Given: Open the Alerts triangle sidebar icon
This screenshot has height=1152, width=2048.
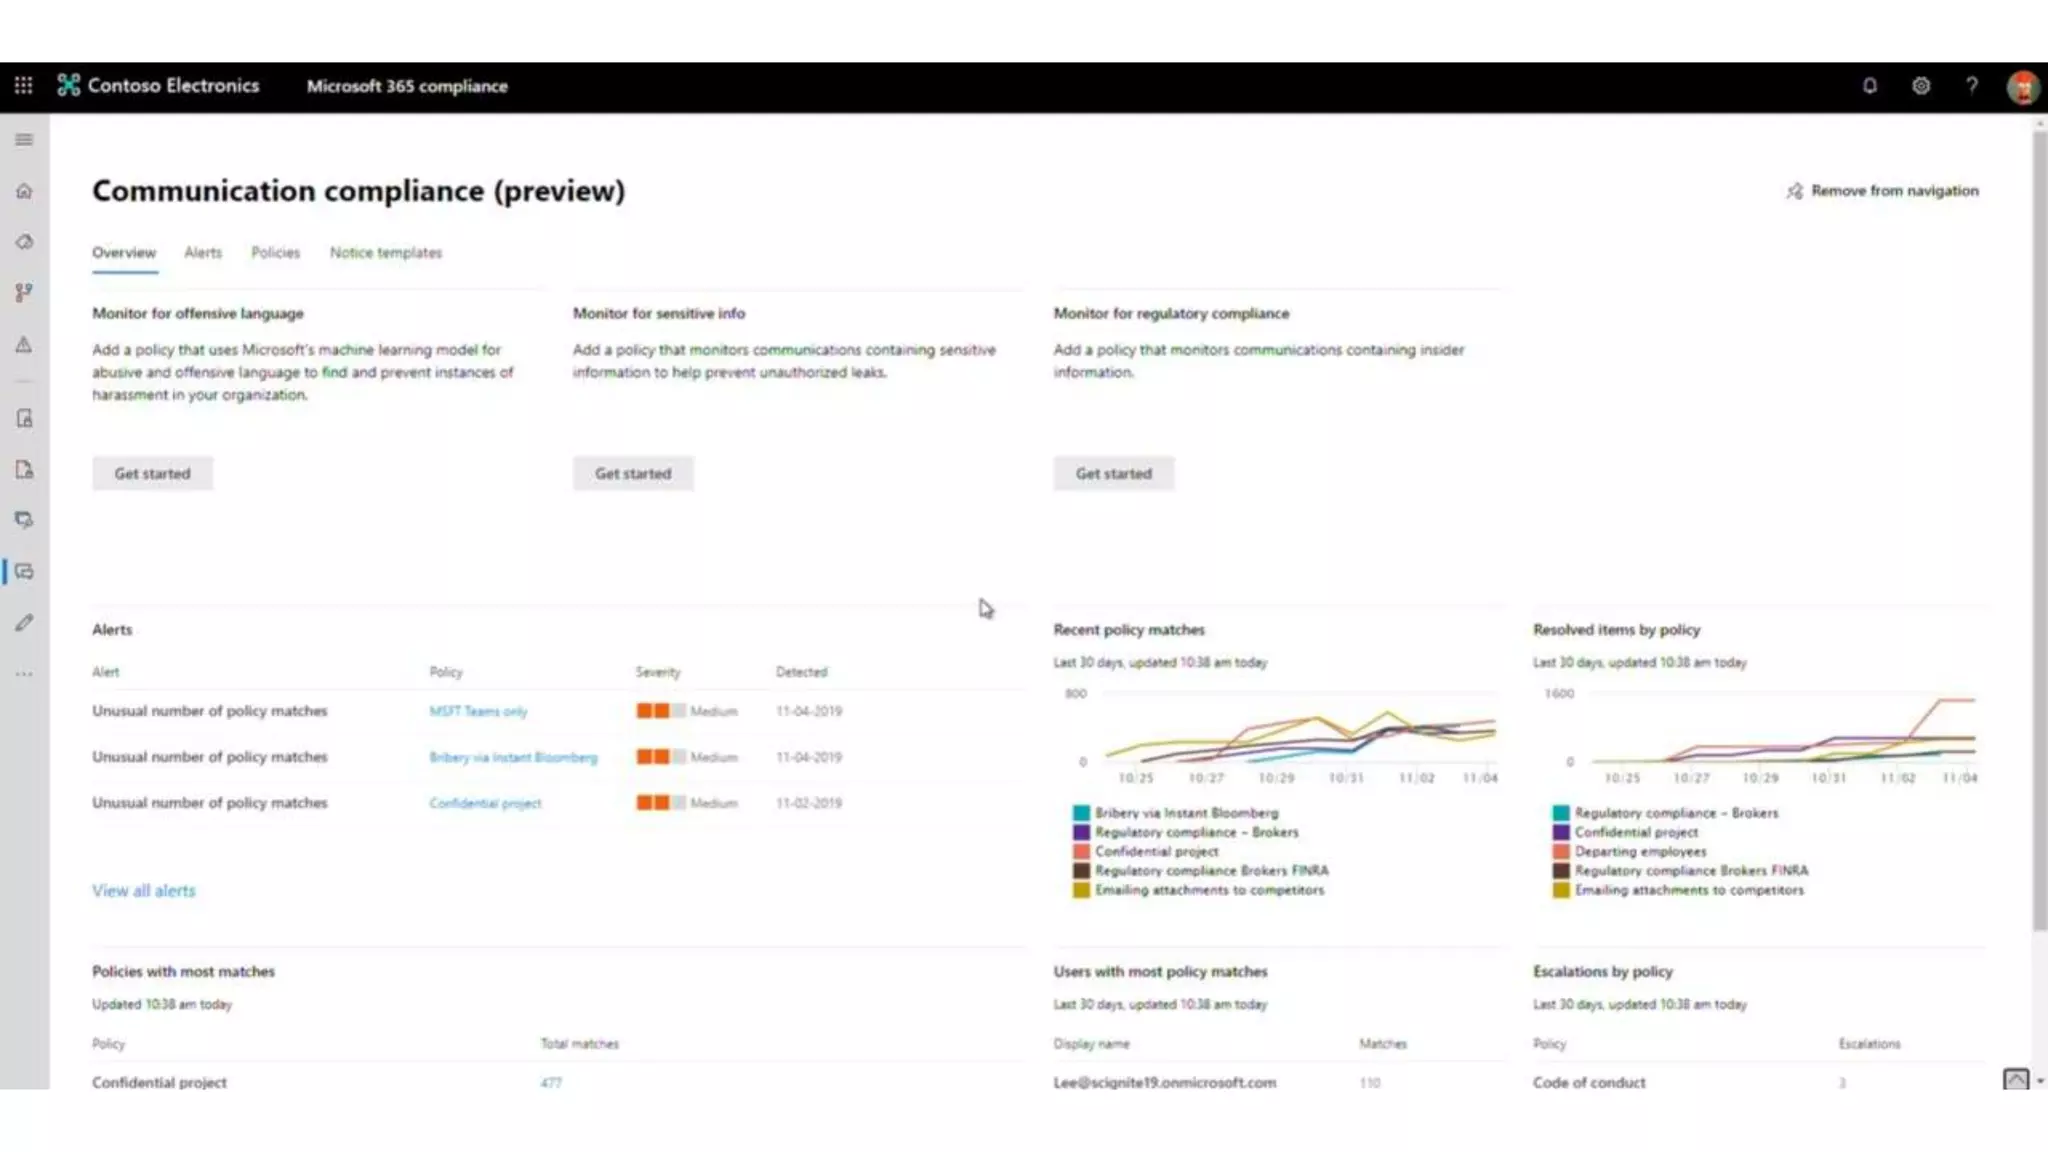Looking at the screenshot, I should coord(24,345).
